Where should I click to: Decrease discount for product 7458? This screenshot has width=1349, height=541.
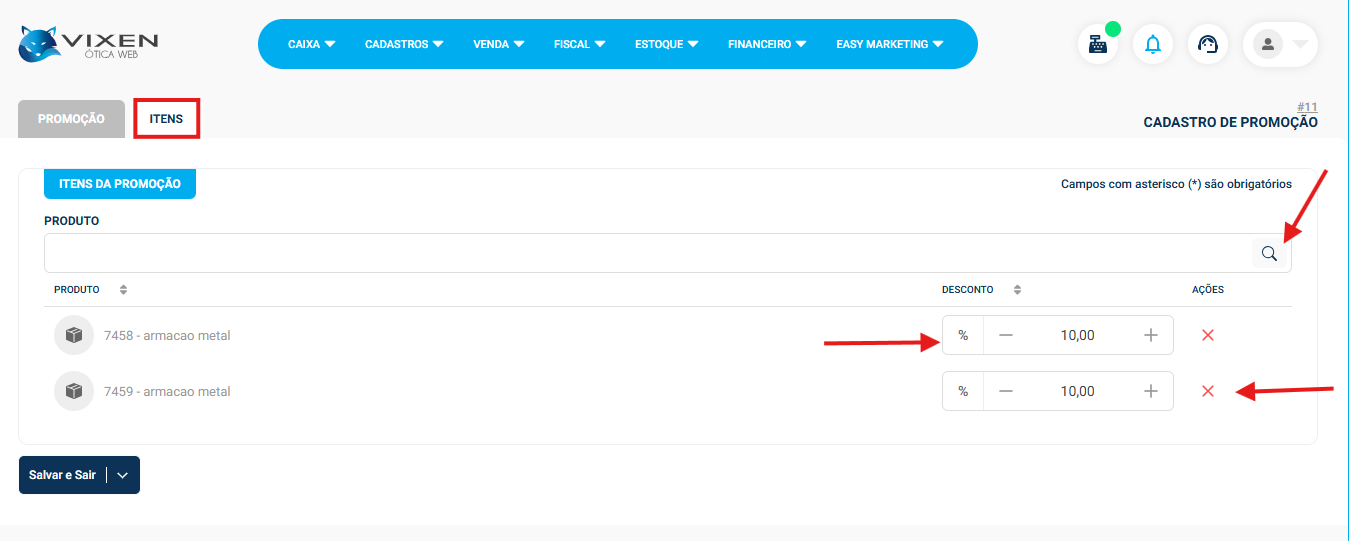pyautogui.click(x=1006, y=335)
